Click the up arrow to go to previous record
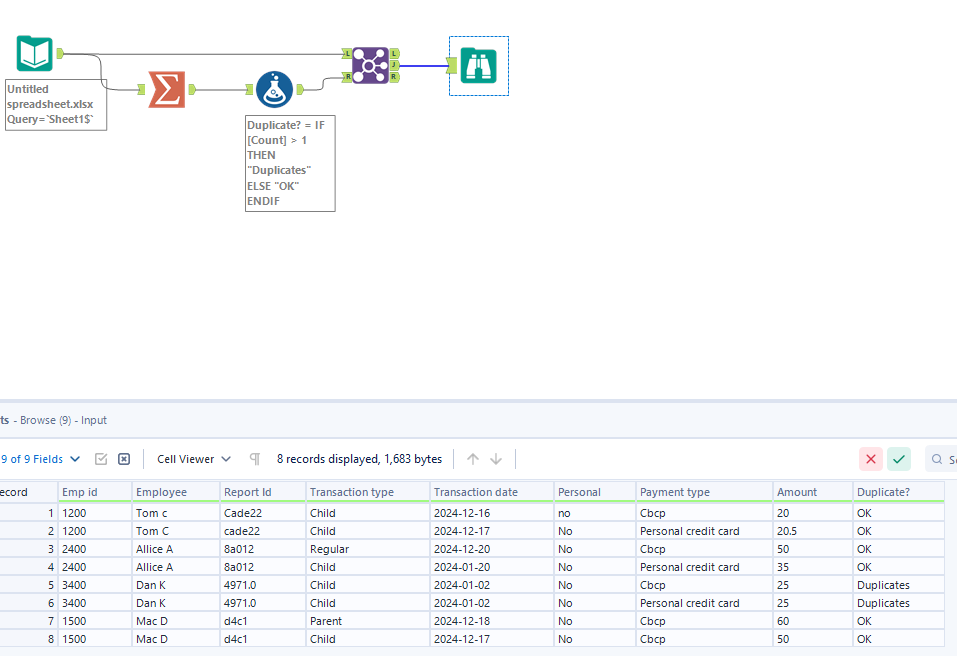This screenshot has width=957, height=657. [471, 458]
